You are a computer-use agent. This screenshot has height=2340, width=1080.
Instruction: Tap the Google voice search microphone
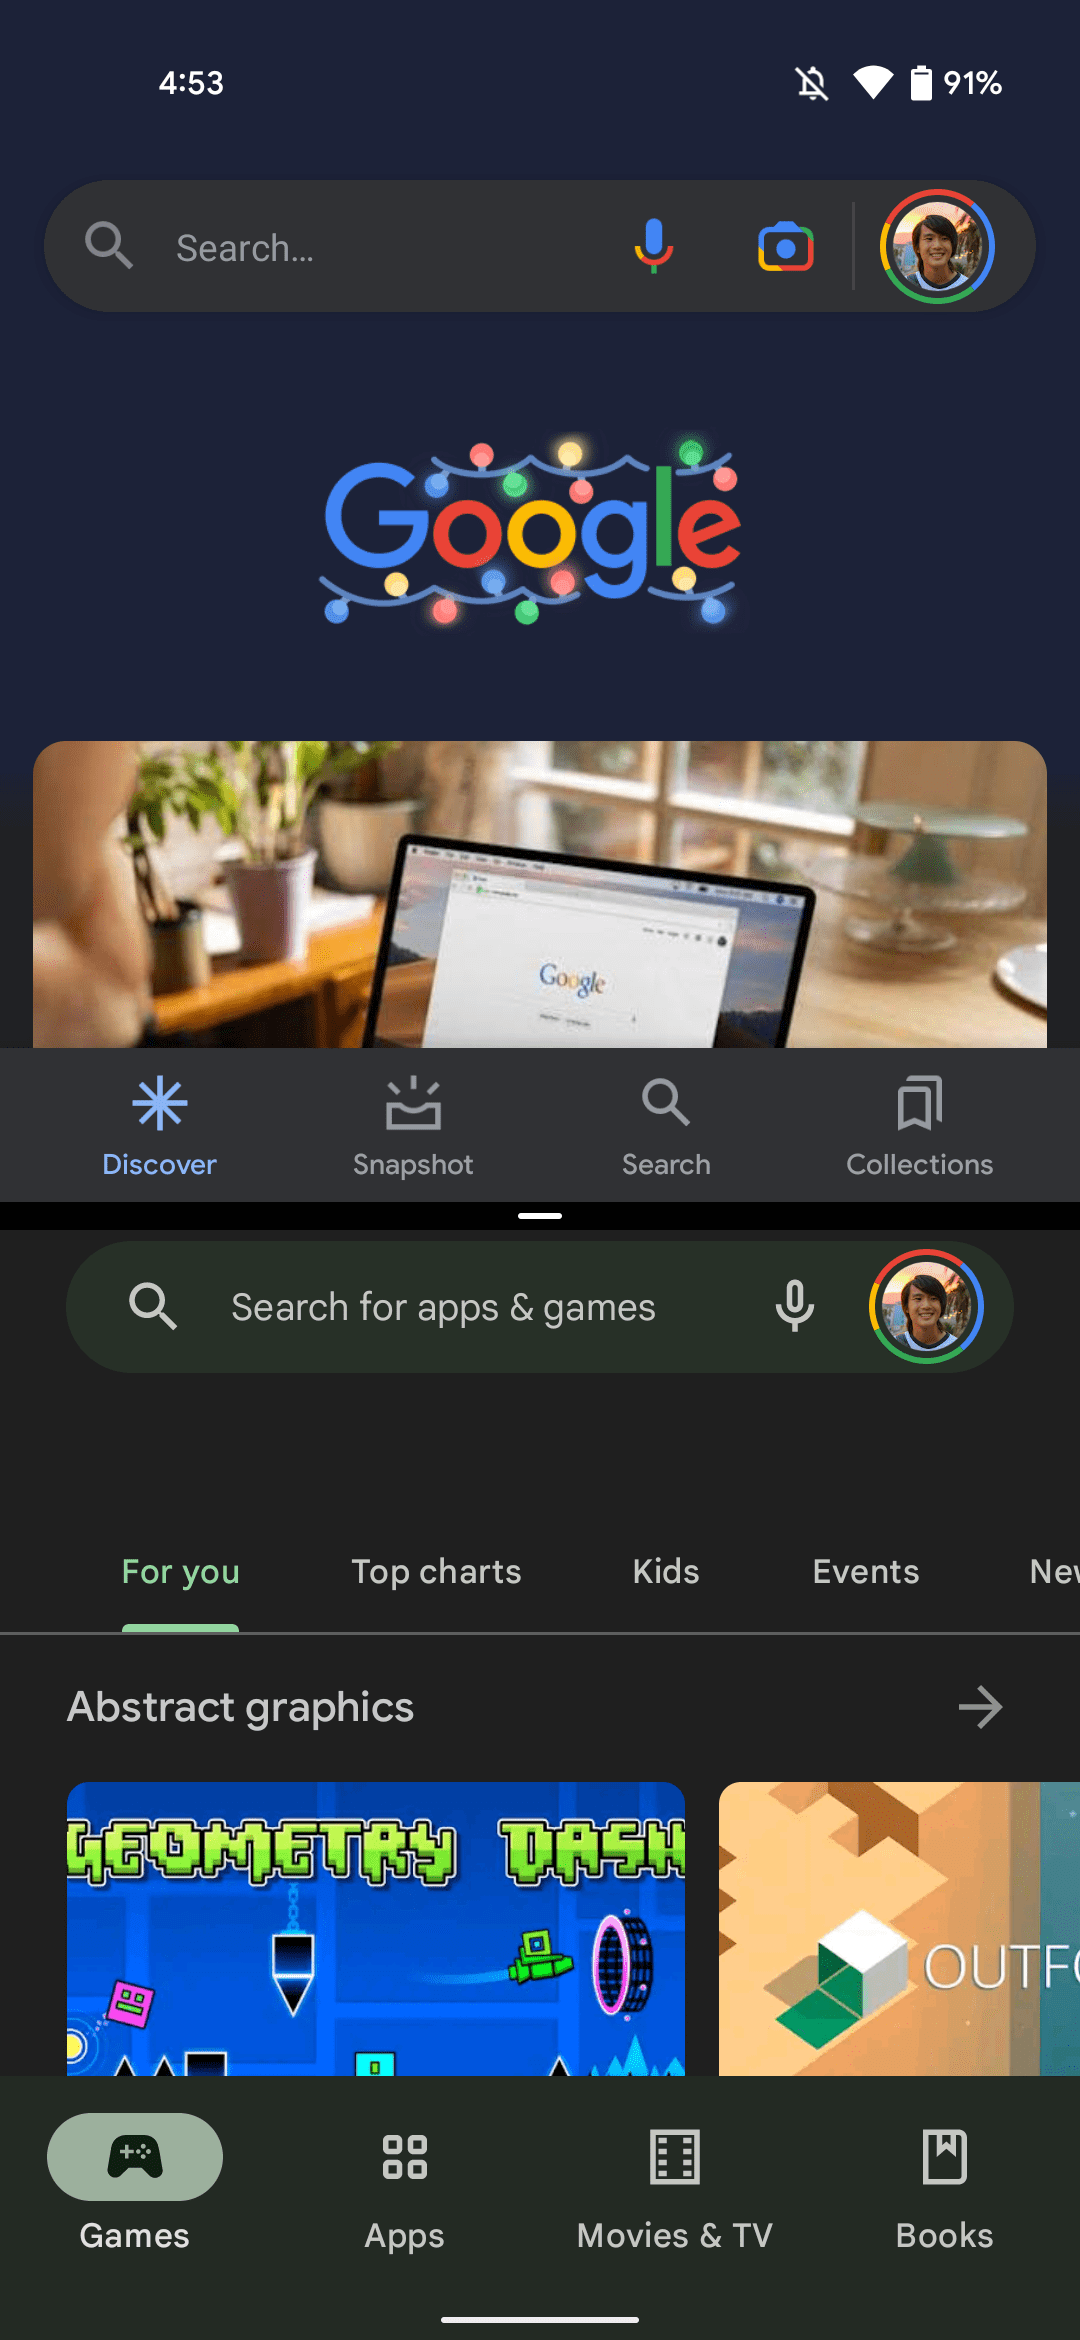(x=653, y=247)
